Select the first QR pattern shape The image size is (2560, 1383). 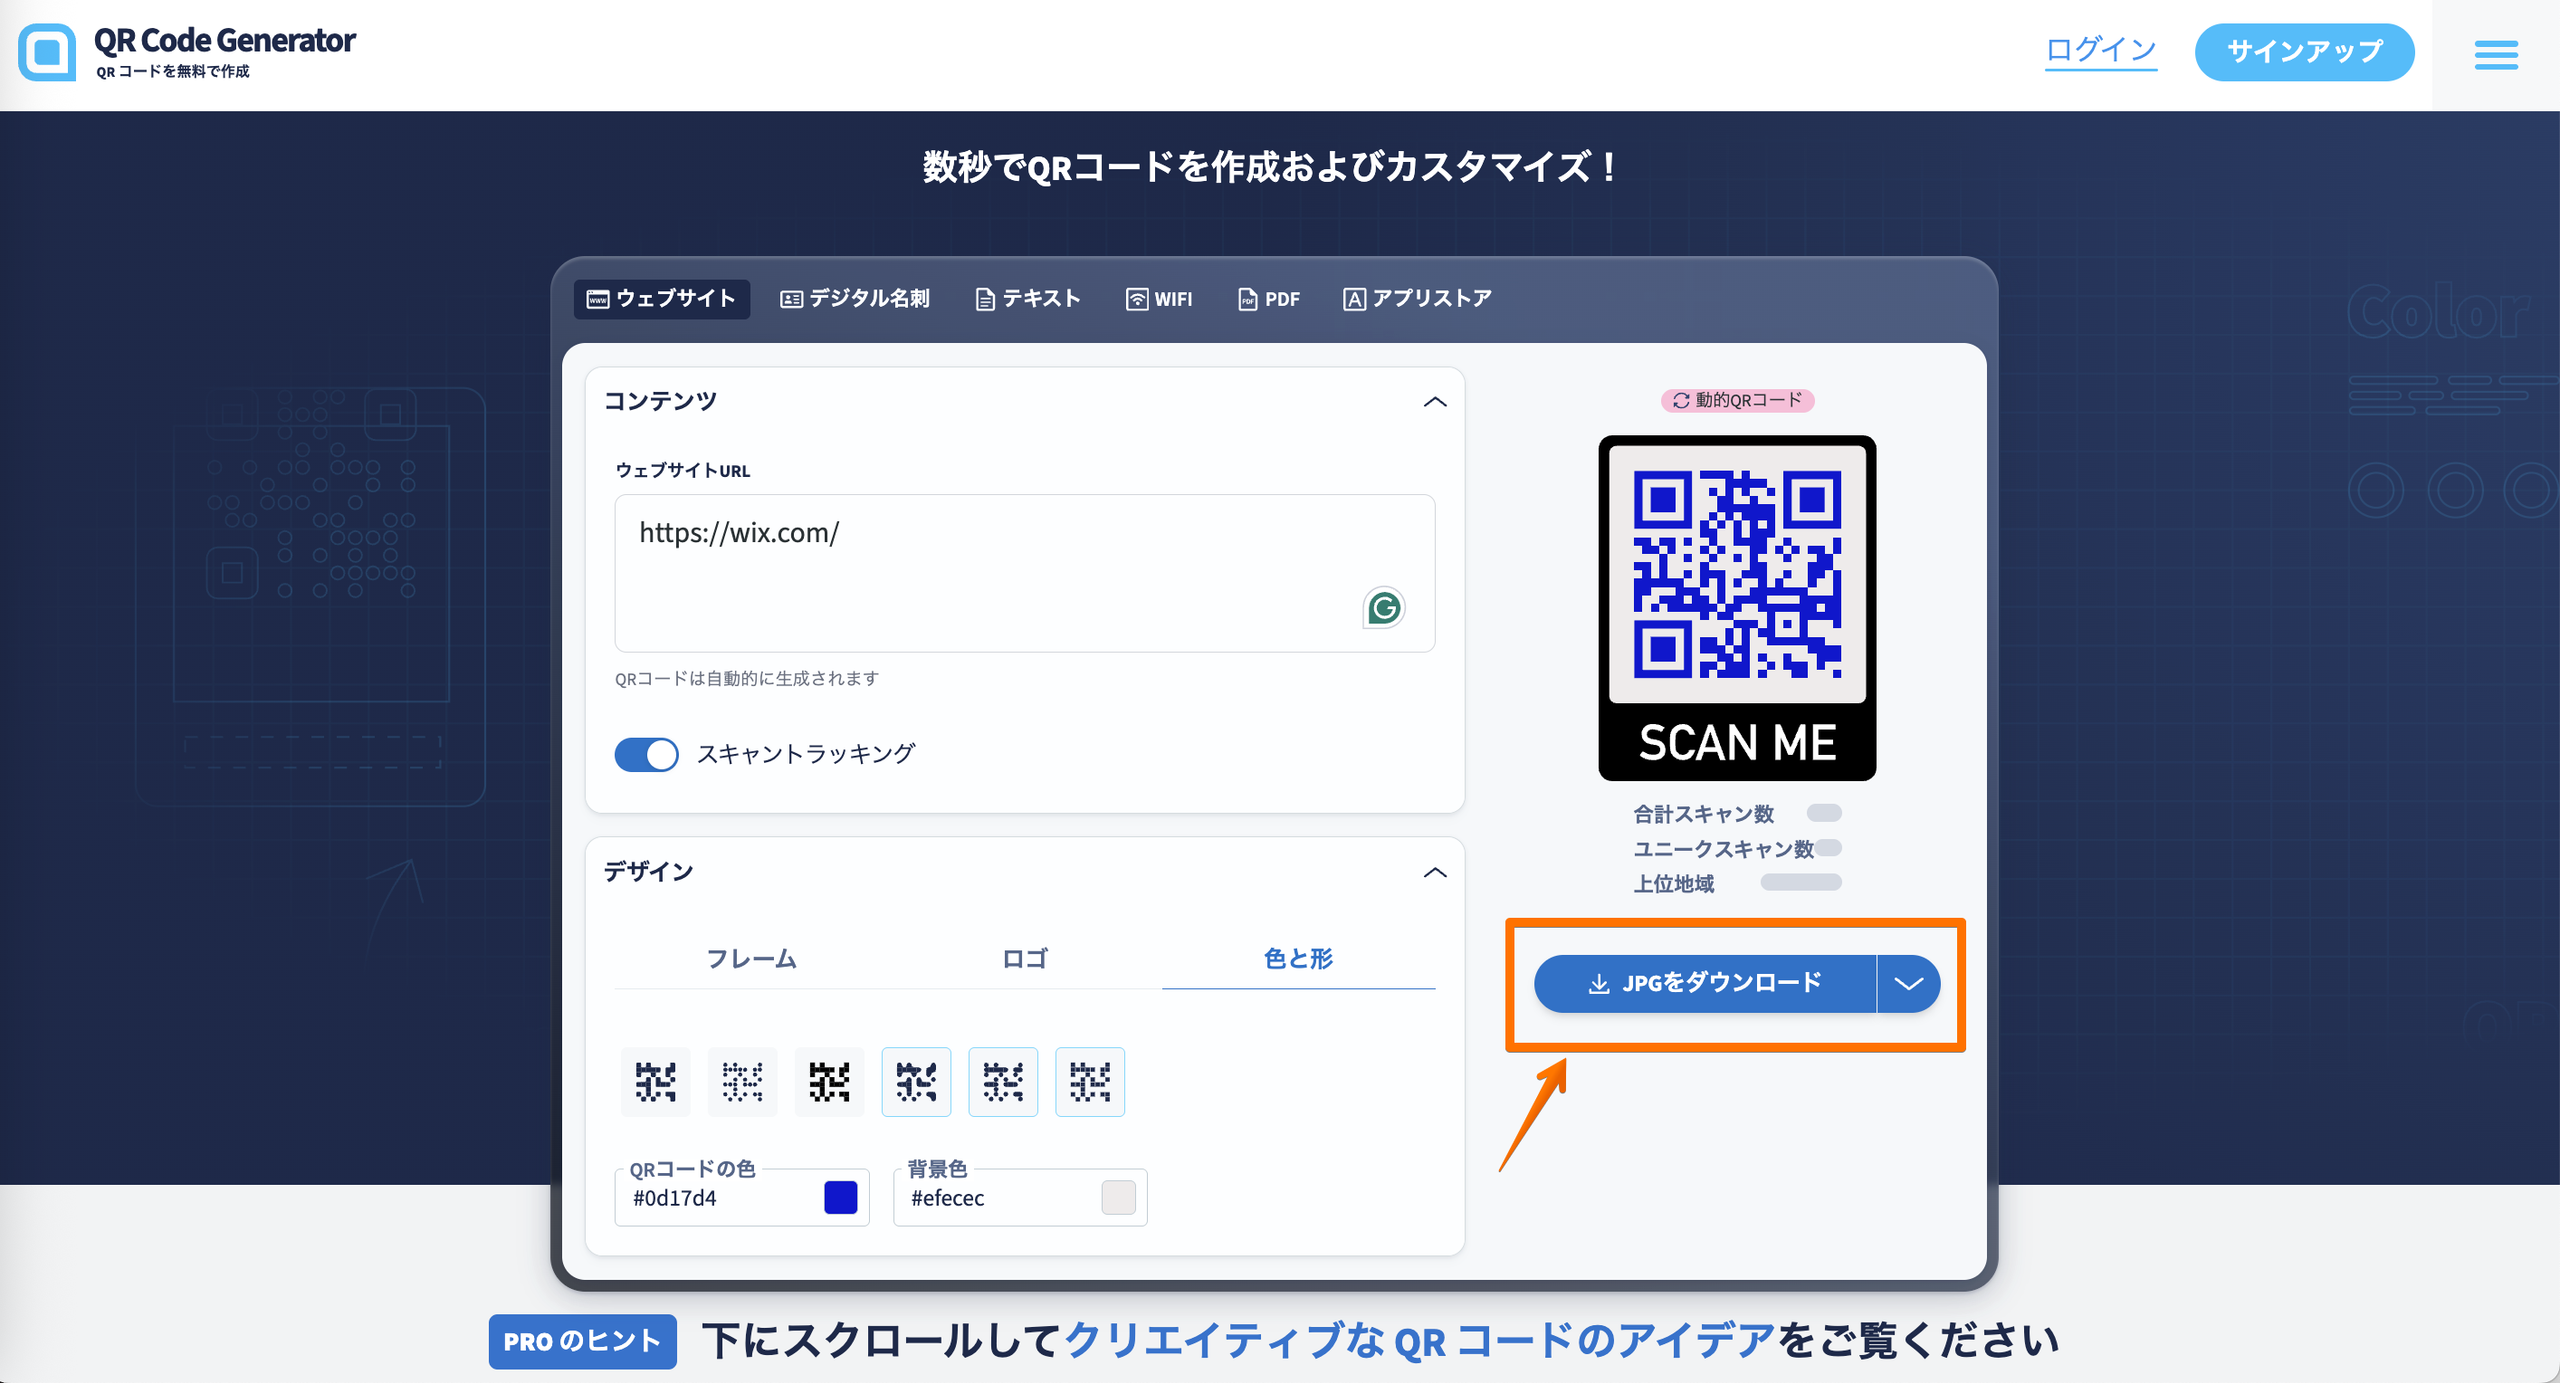656,1082
